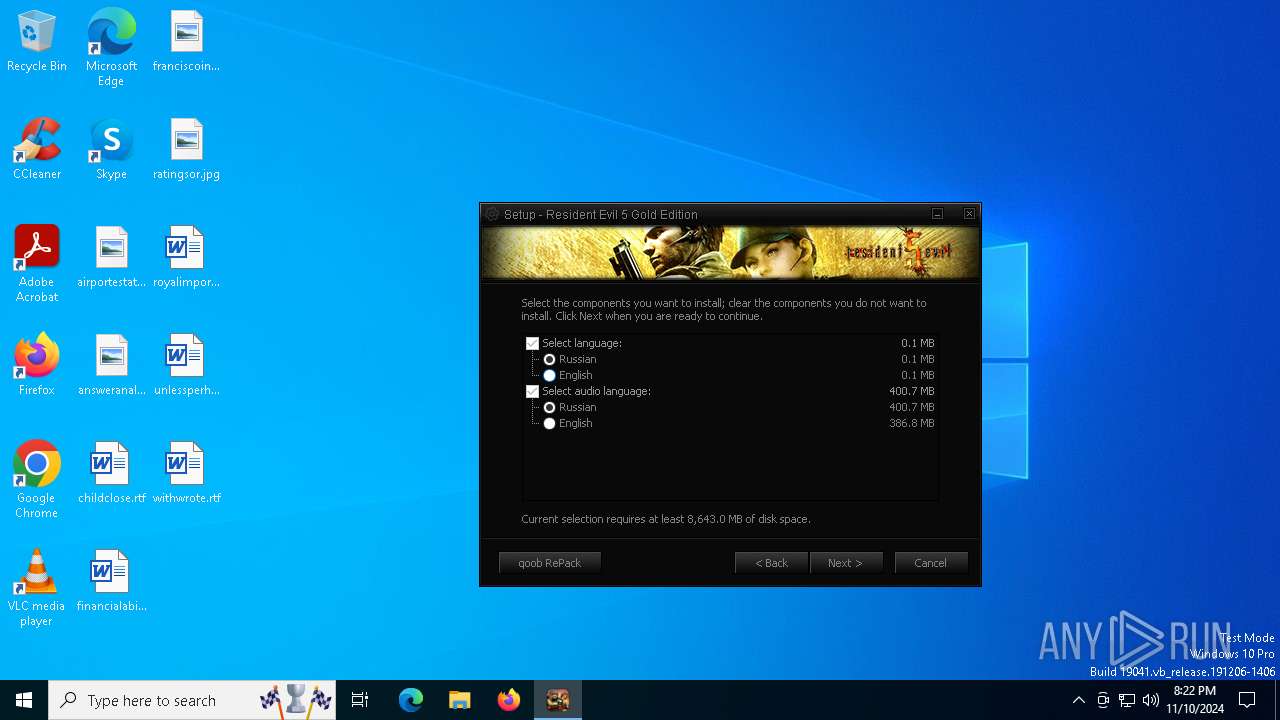The image size is (1280, 720).
Task: Open Google Chrome desktop shortcut
Action: coord(37,480)
